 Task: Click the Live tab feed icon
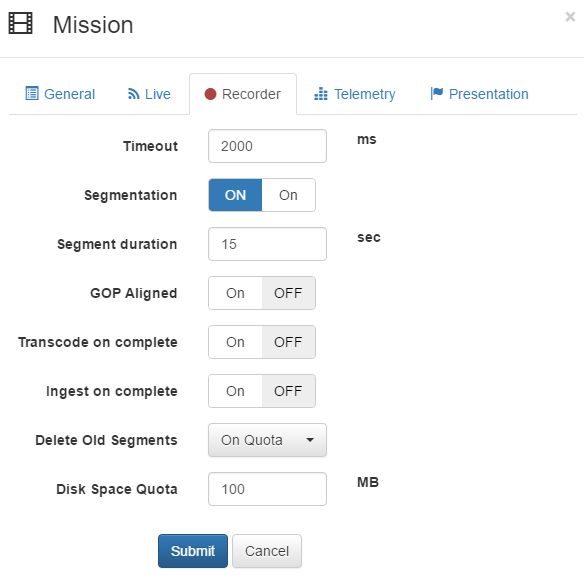(133, 94)
